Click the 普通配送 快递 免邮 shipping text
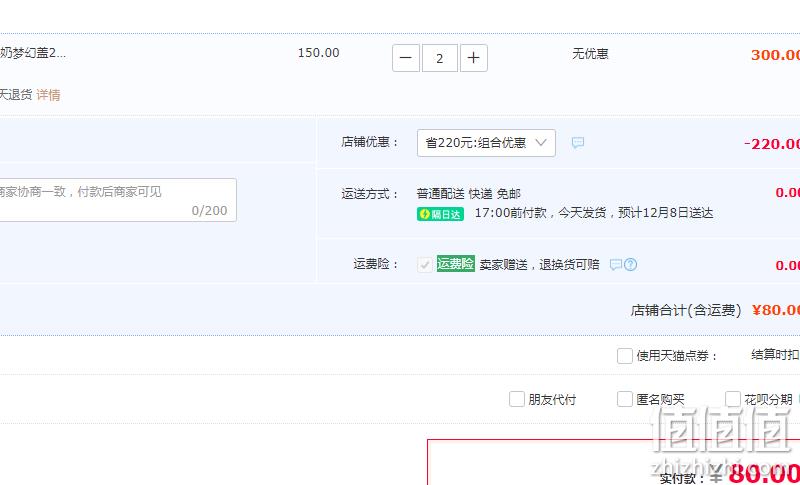The image size is (800, 485). [469, 194]
